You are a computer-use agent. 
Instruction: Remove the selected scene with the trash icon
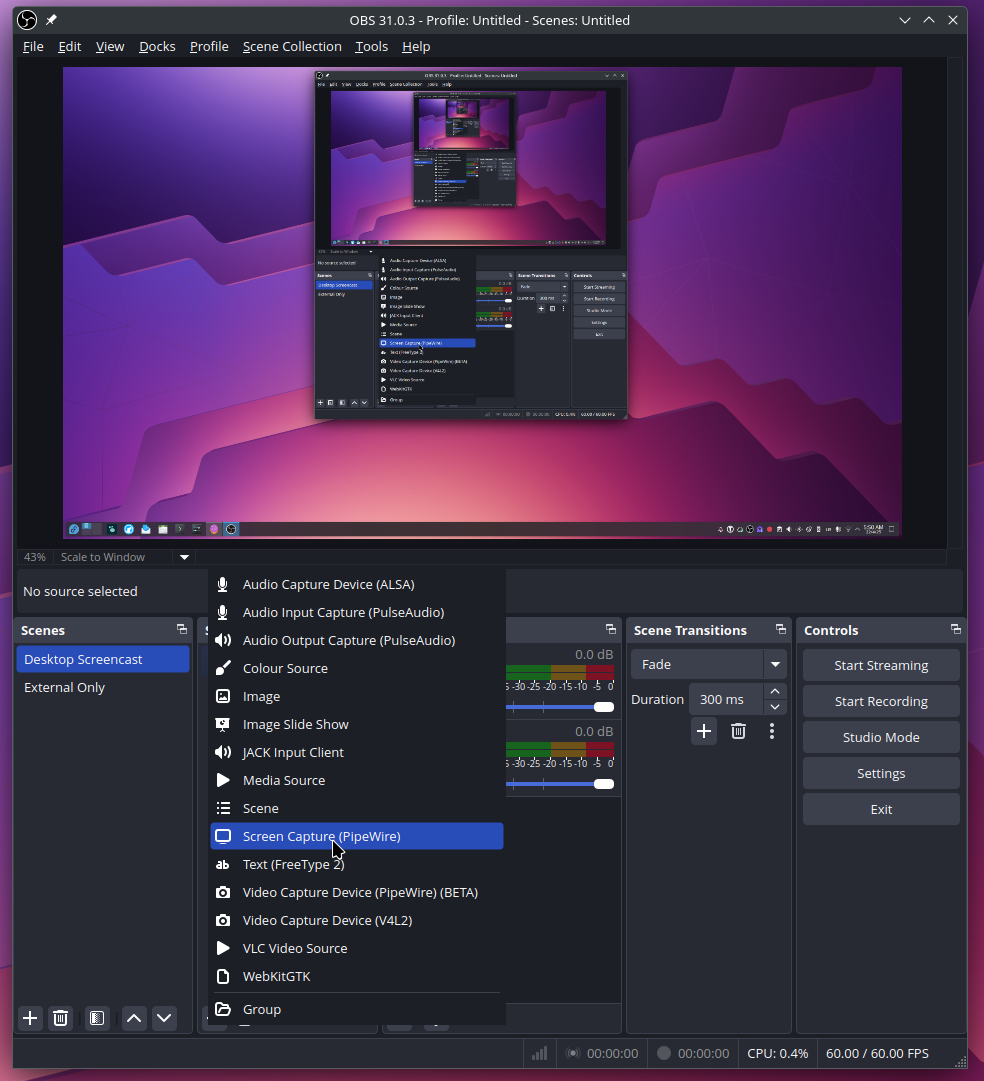61,1018
